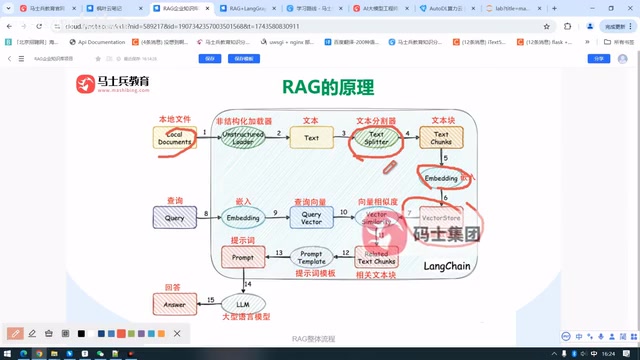
Task: Click the note's back chevron icon
Action: [9, 59]
